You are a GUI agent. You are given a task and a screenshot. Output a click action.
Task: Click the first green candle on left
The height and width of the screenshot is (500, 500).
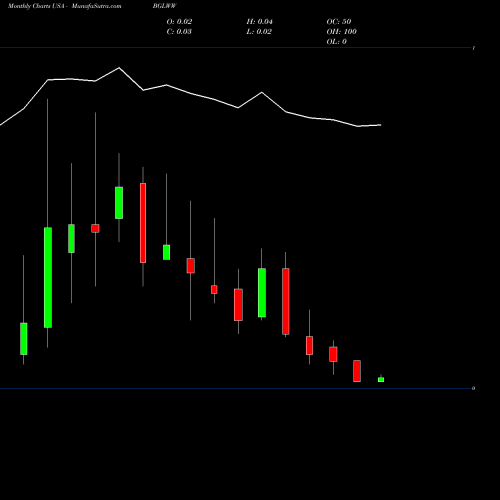point(24,339)
